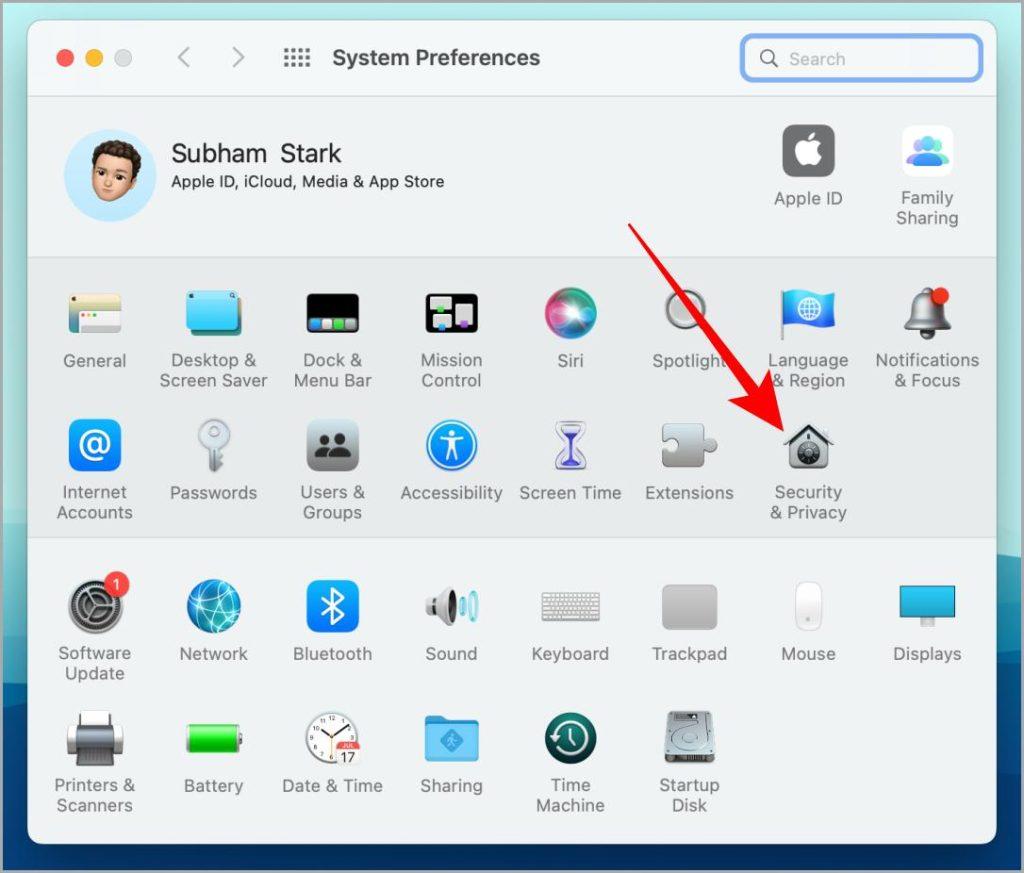Image resolution: width=1024 pixels, height=873 pixels.
Task: Click 'Apple ID, iCloud, Media & App Store' text
Action: (x=308, y=182)
